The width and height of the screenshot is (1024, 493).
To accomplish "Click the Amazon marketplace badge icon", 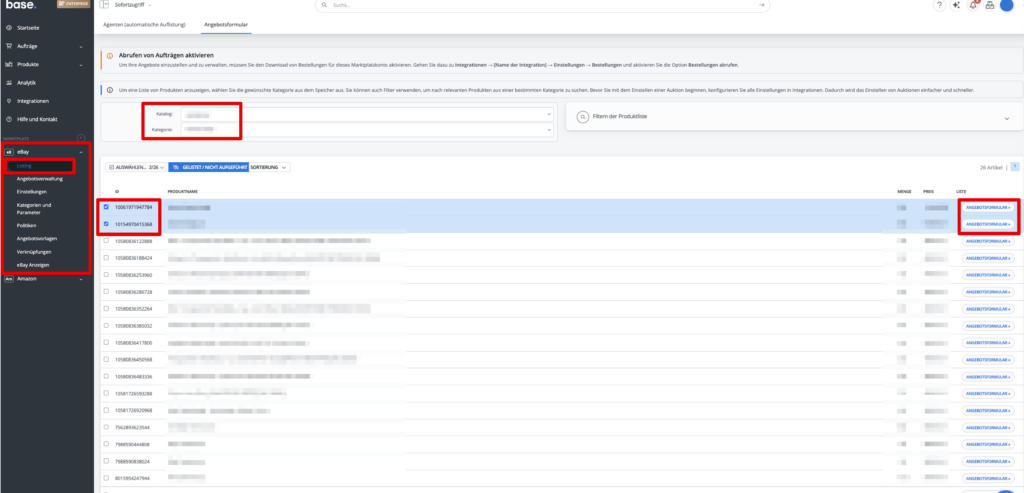I will 9,279.
